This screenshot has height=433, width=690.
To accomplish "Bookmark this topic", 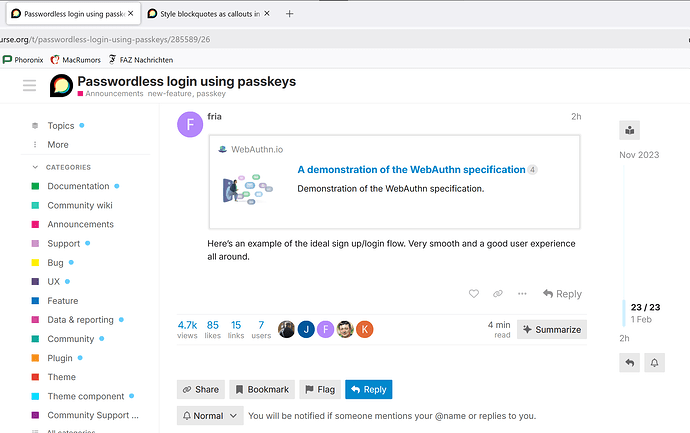I will coord(262,389).
